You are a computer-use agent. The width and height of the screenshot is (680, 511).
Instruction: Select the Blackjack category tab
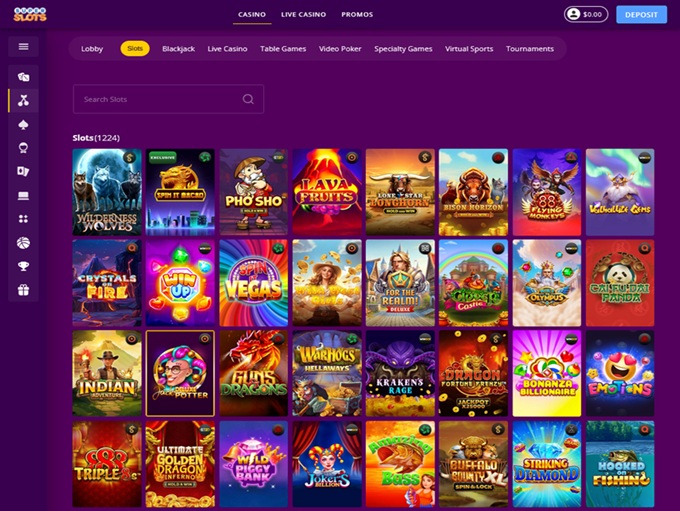pyautogui.click(x=178, y=49)
